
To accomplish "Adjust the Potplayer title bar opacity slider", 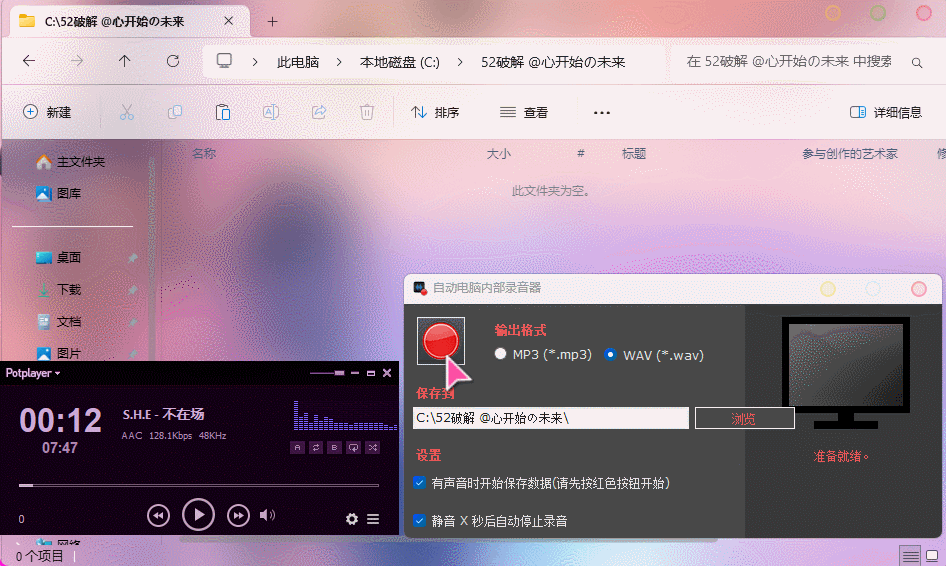I will (327, 373).
